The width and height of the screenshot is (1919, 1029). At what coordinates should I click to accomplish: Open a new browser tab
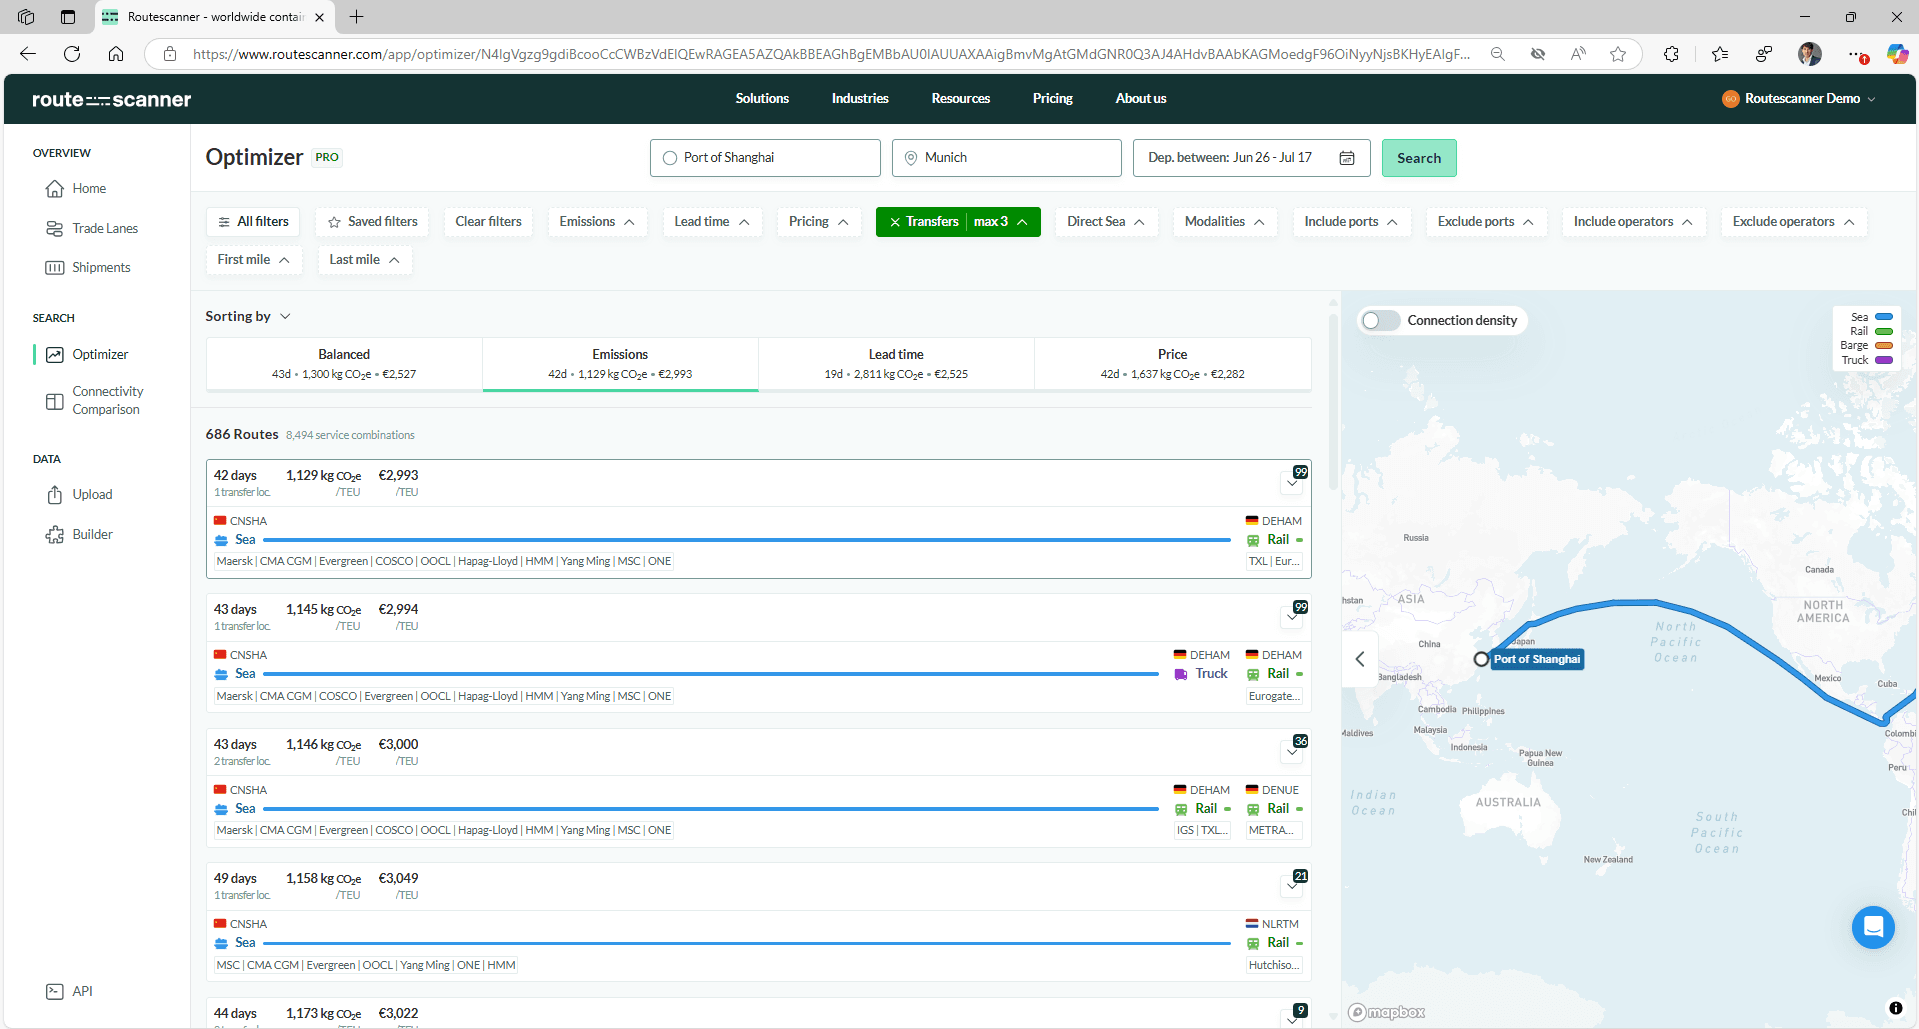[x=356, y=17]
